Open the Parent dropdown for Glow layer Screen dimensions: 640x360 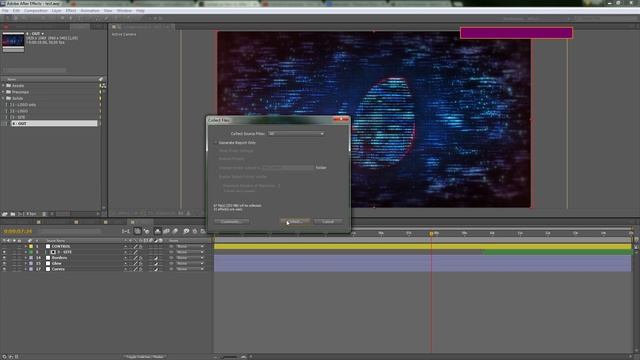click(190, 264)
